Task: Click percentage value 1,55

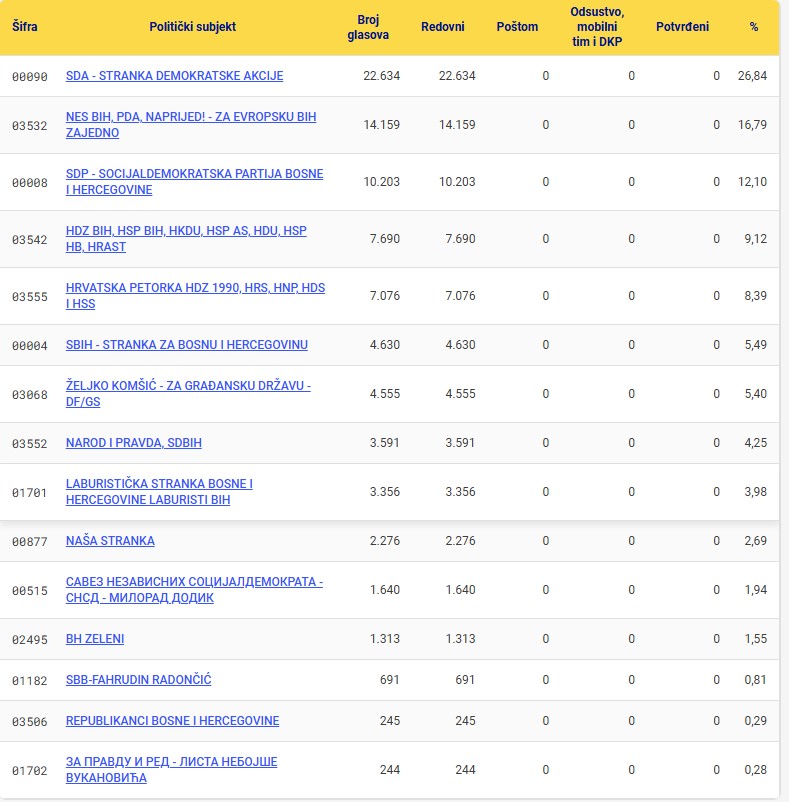Action: coord(756,639)
